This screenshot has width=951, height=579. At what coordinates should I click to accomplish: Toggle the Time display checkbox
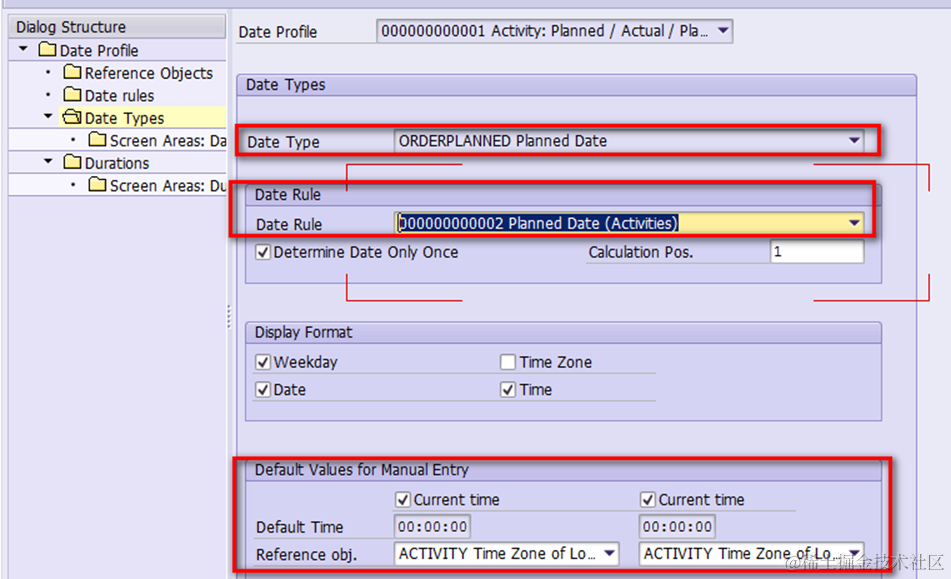point(508,389)
